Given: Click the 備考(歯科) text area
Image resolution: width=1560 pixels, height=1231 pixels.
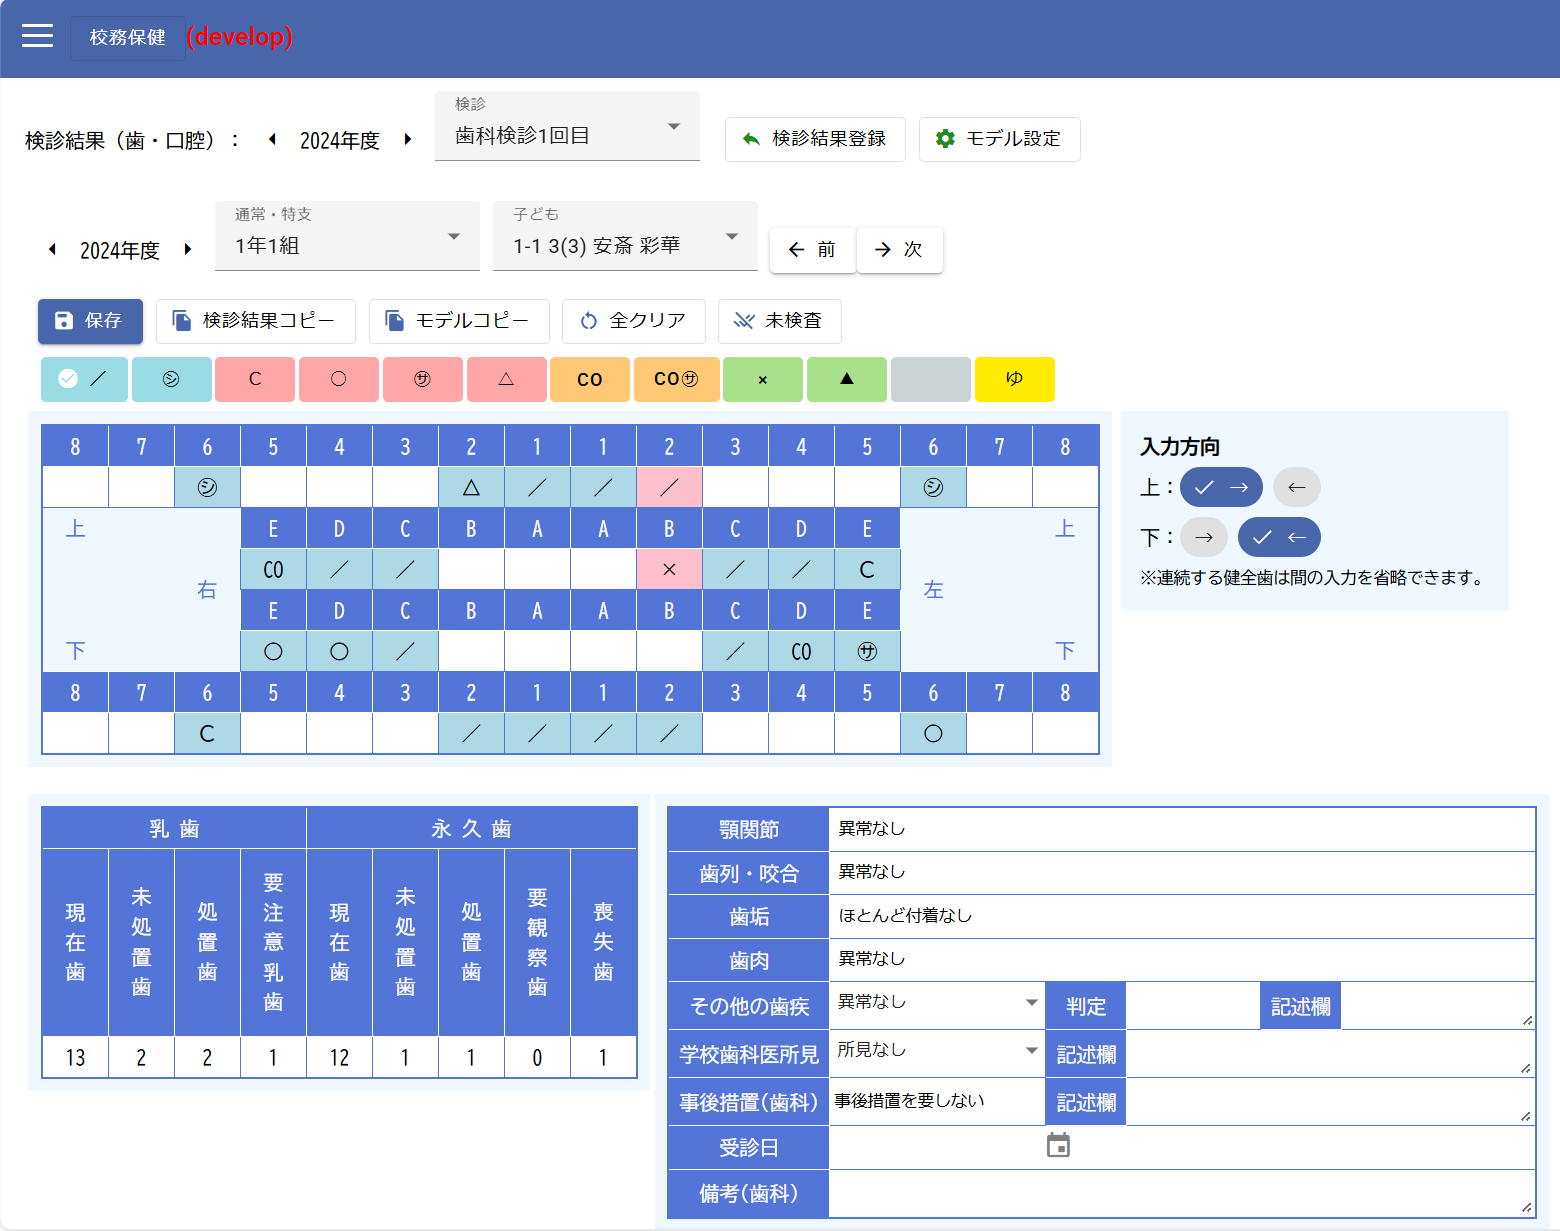Looking at the screenshot, I should click(1182, 1193).
